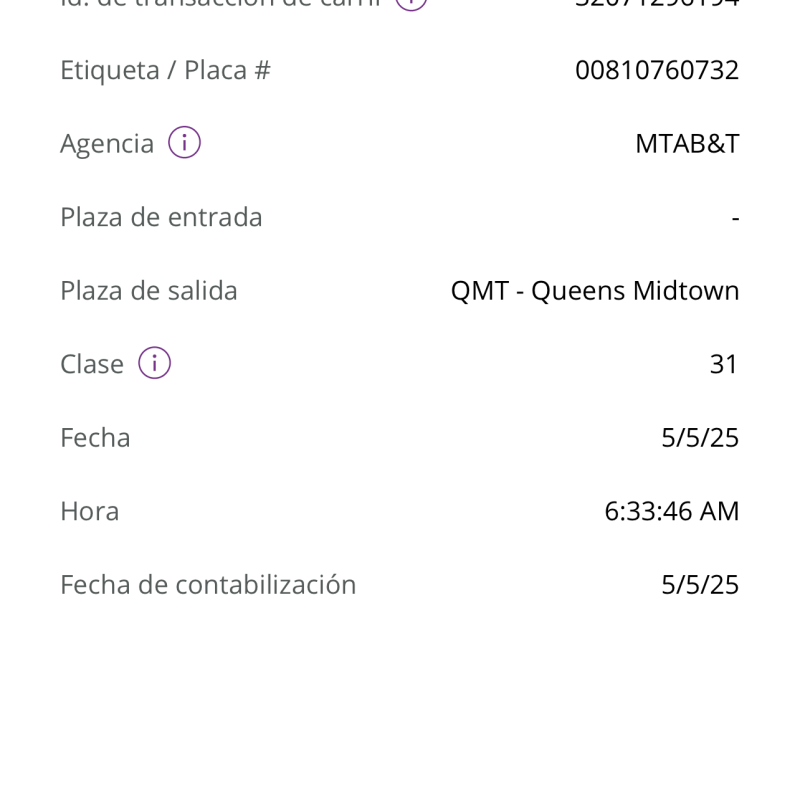The image size is (800, 800).
Task: Click the dash value for Plaza de entrada
Action: point(735,218)
